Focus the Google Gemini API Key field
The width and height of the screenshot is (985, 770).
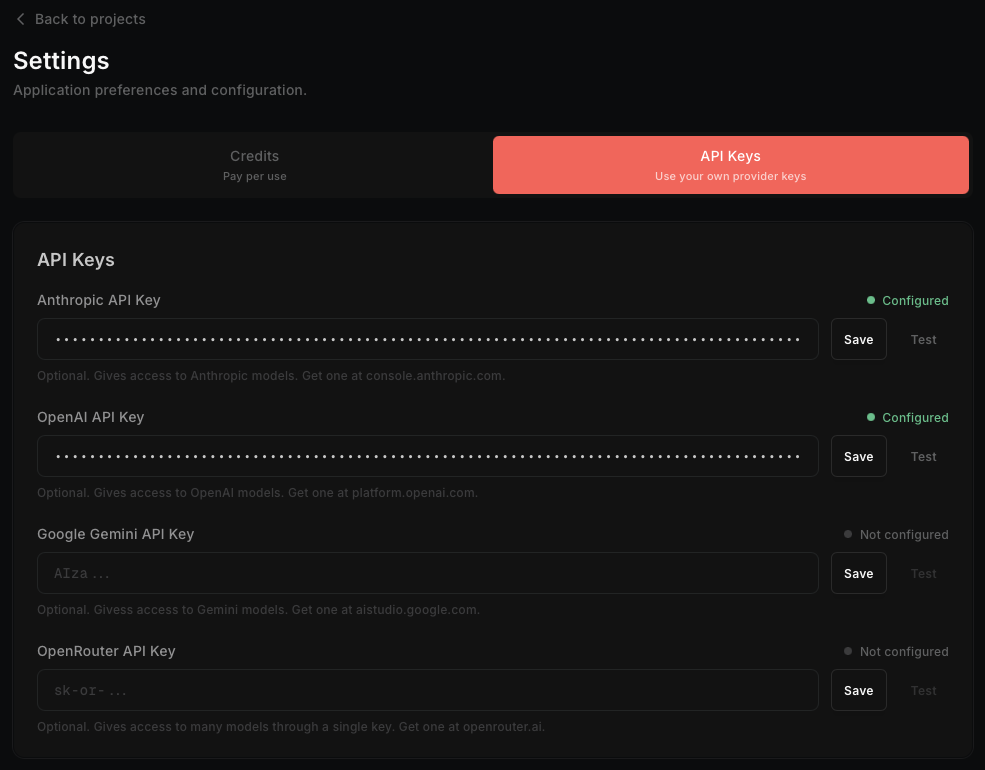click(428, 573)
